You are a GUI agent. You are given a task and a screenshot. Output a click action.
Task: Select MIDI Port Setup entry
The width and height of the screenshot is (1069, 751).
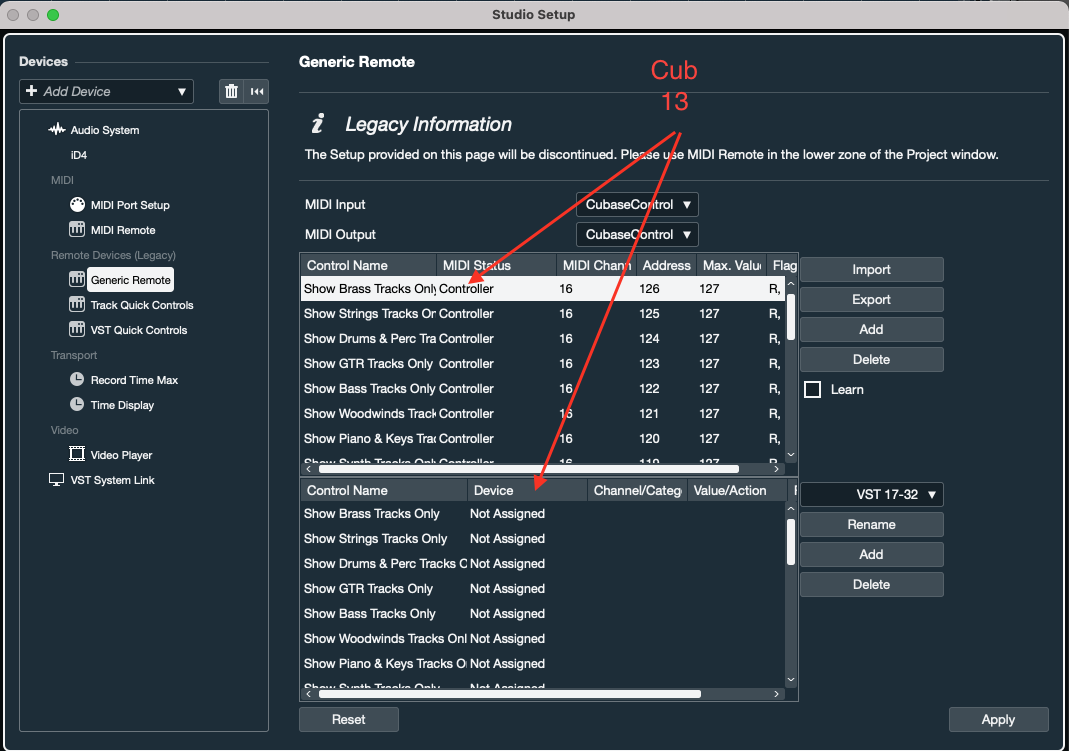coord(130,205)
